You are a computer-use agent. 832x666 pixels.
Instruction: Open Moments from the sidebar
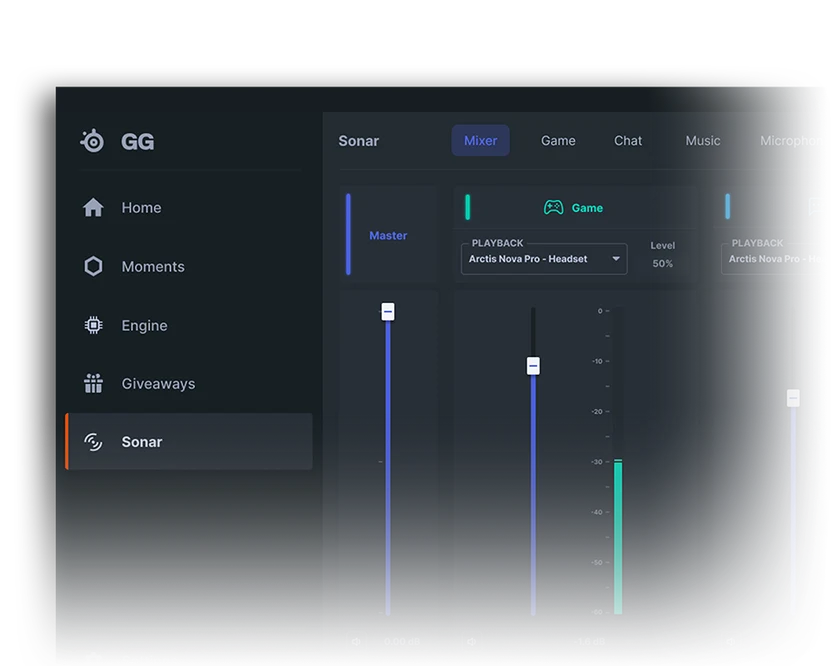[x=93, y=266]
